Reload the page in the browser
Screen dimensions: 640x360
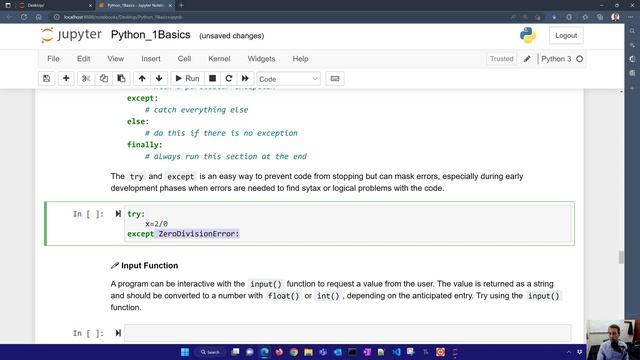point(24,17)
